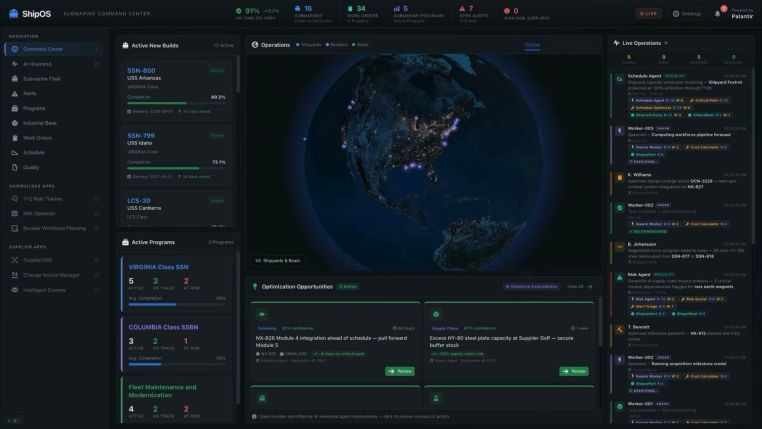
Task: Expand View All optimization opportunities
Action: pos(578,286)
